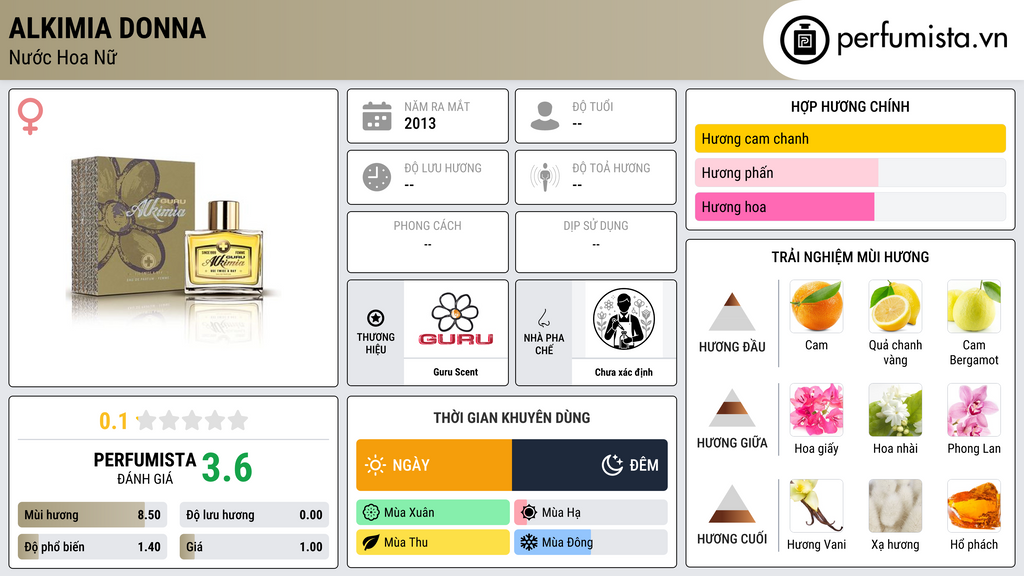This screenshot has height=576, width=1024.
Task: Click the Hợp hương chính heading
Action: (850, 106)
